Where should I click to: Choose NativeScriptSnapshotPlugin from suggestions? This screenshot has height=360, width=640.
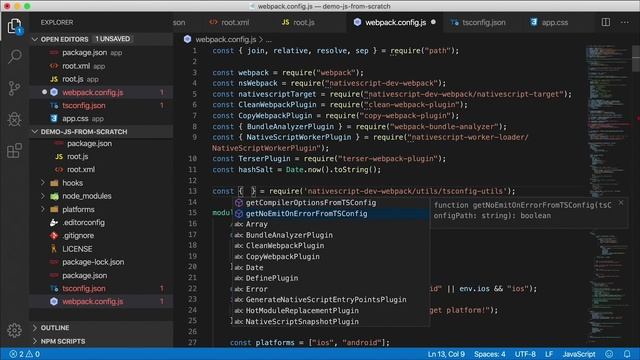coord(331,322)
